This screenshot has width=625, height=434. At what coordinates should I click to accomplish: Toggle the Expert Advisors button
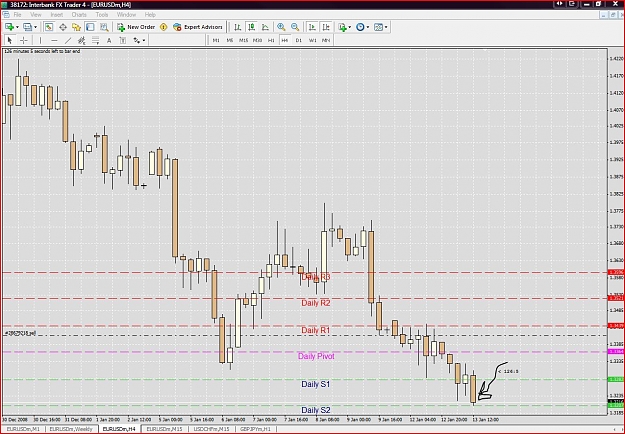tap(198, 27)
